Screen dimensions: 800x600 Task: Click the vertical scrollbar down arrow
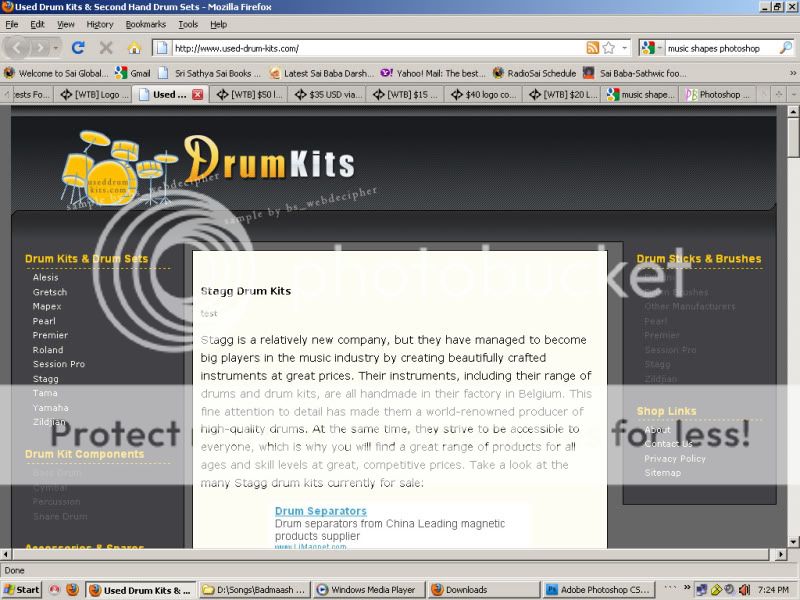click(793, 542)
